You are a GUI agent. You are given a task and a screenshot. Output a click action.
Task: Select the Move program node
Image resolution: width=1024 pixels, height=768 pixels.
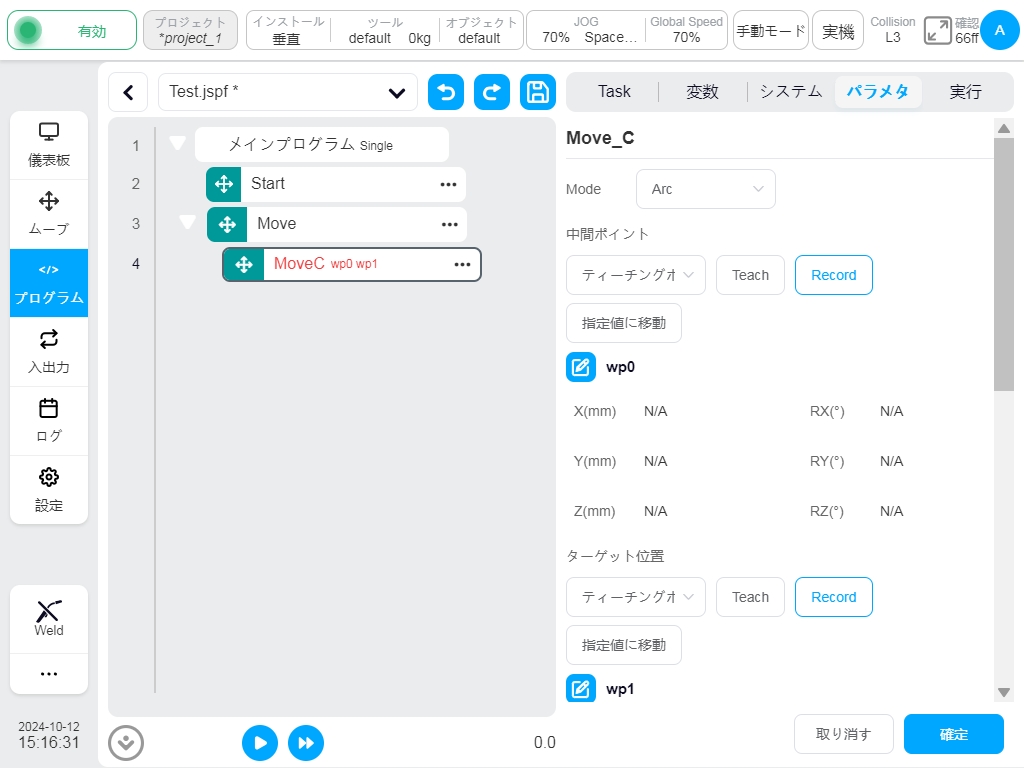[337, 225]
